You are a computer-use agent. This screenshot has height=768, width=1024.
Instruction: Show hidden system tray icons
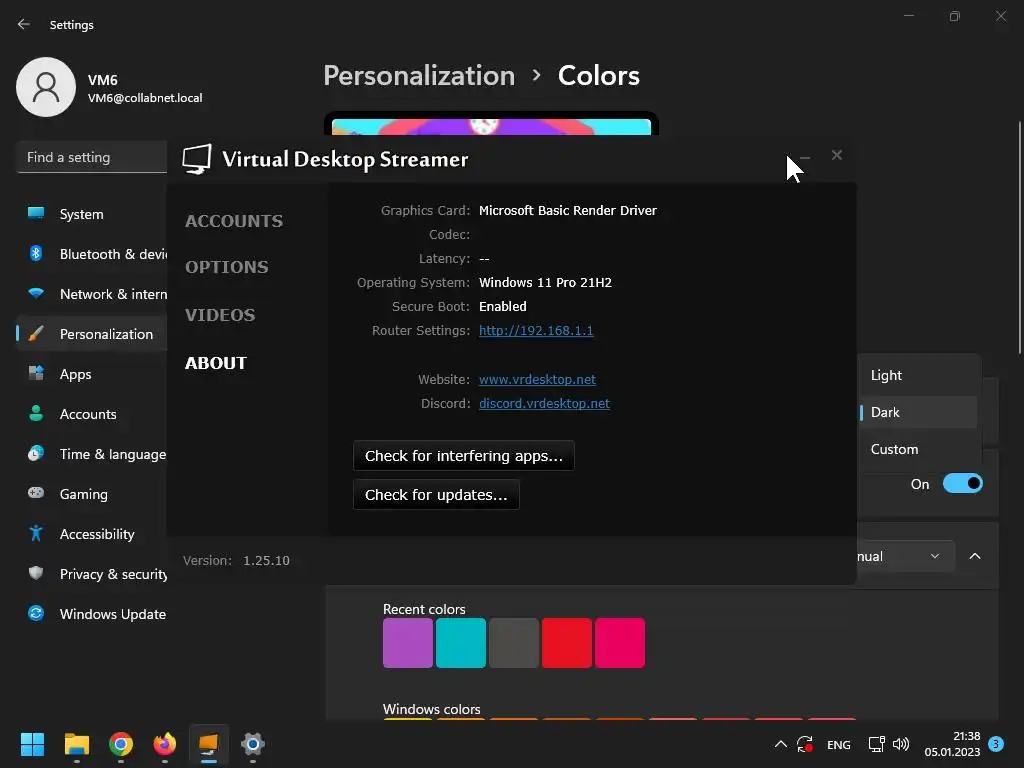click(780, 744)
